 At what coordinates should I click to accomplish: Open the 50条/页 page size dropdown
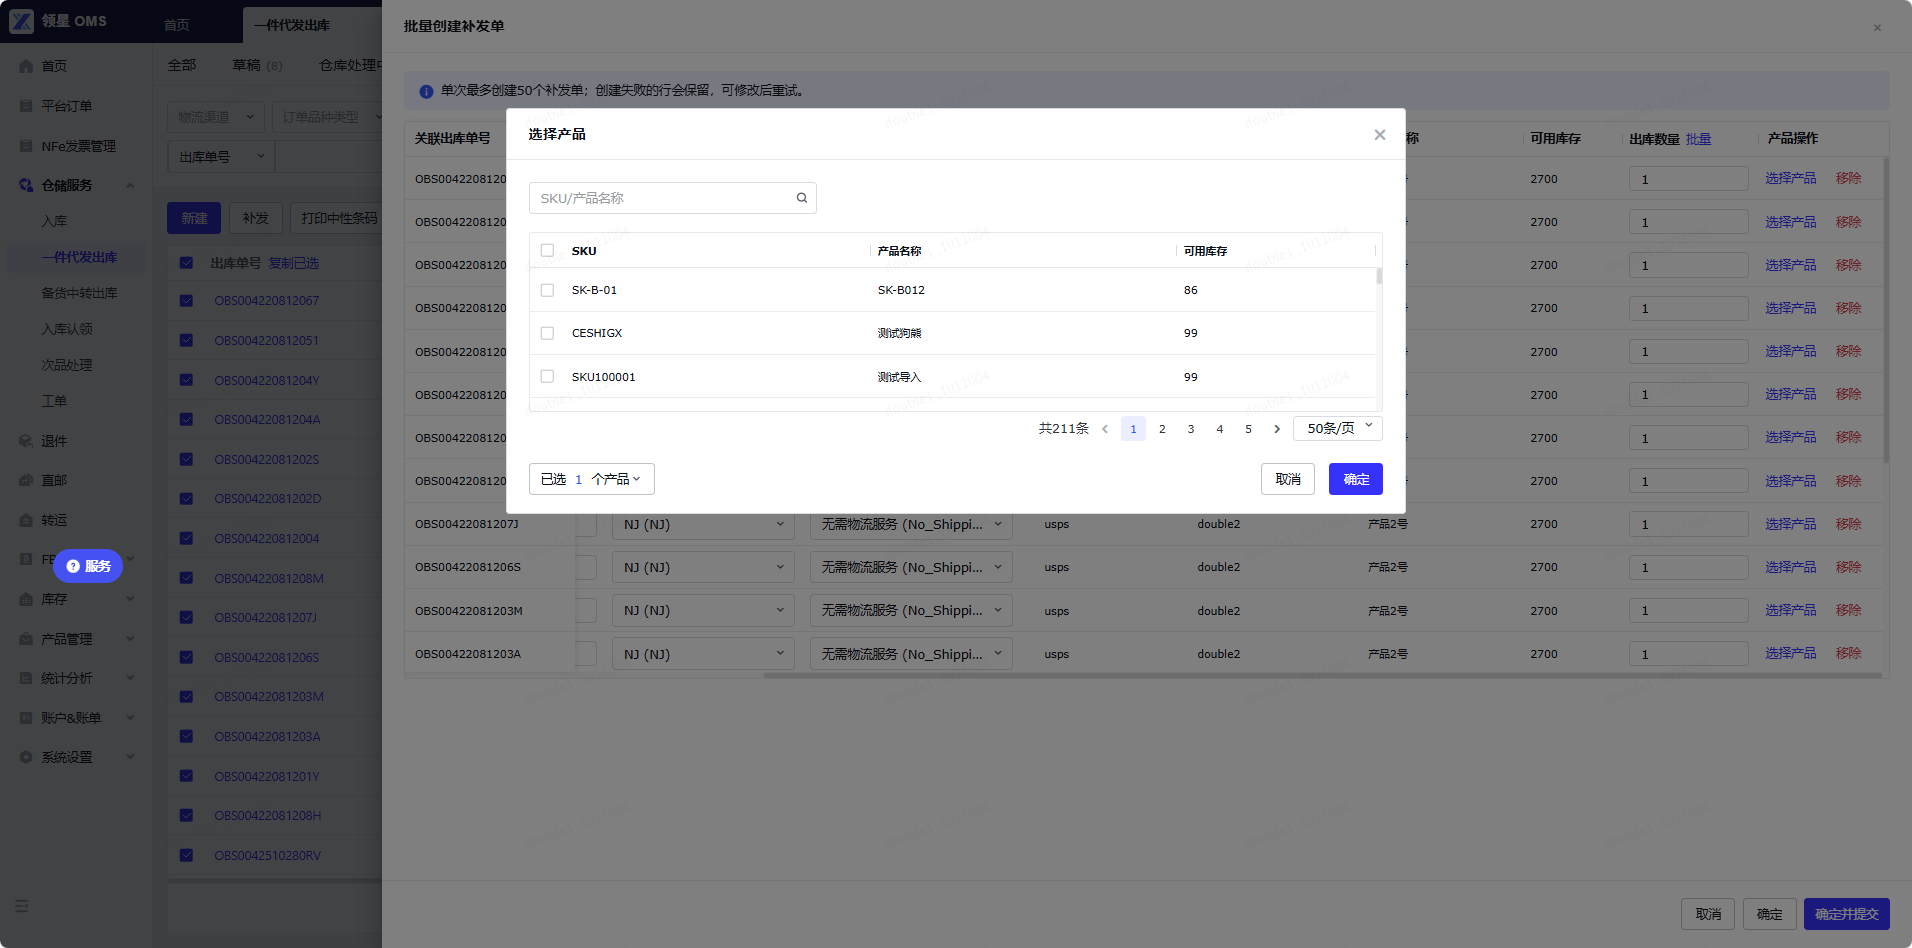coord(1338,428)
